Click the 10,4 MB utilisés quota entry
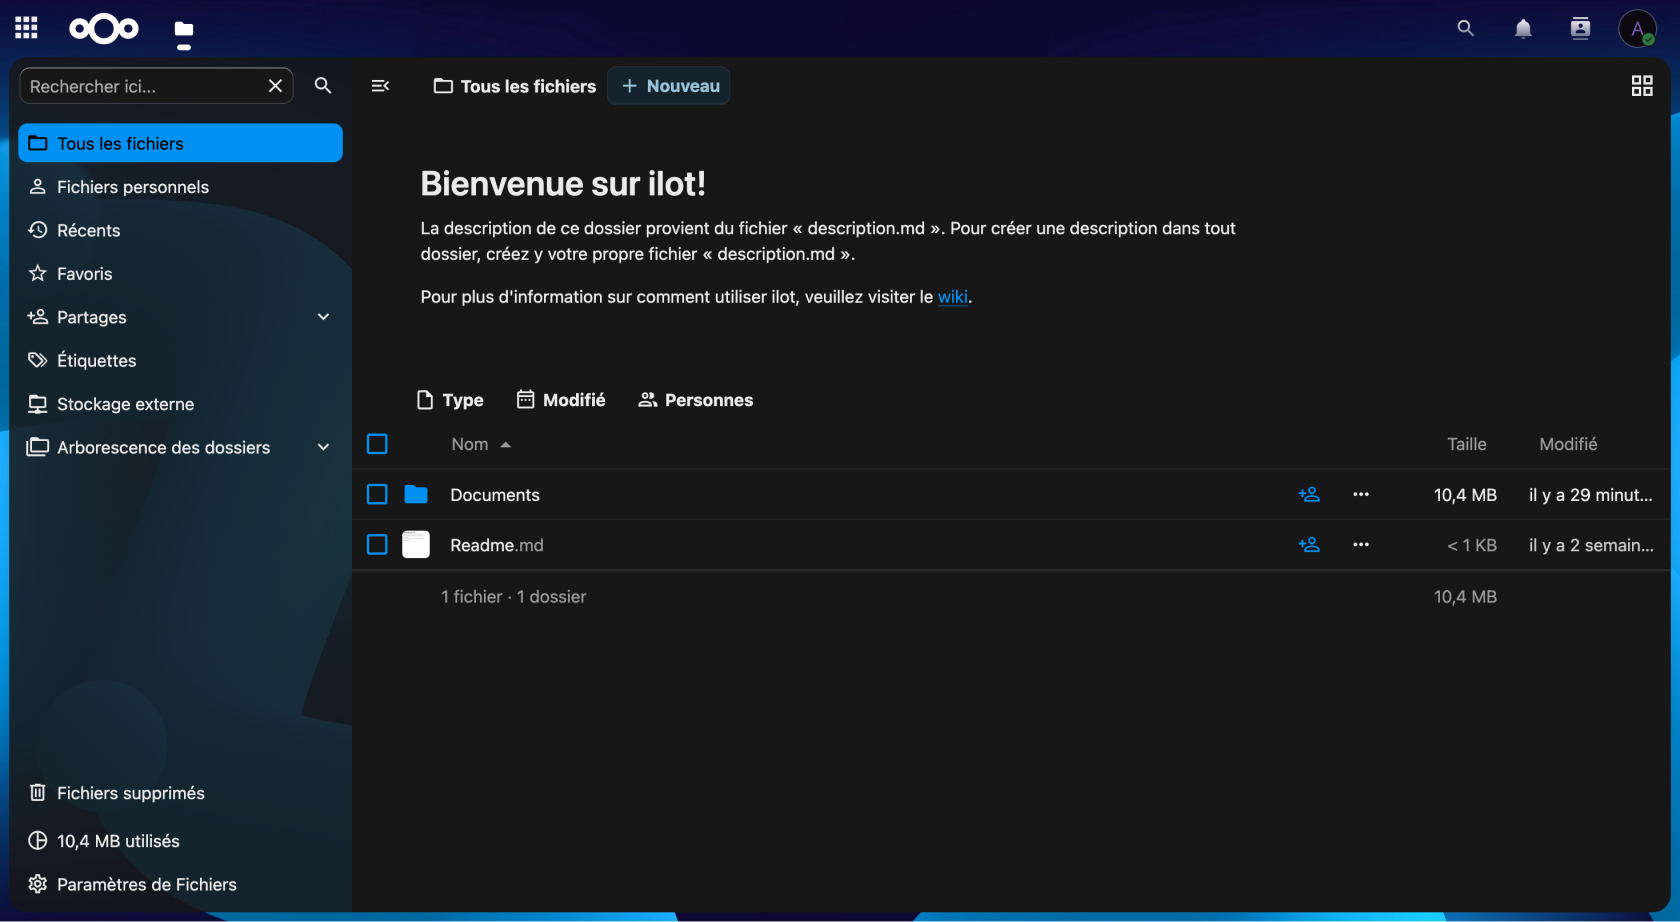 [181, 841]
